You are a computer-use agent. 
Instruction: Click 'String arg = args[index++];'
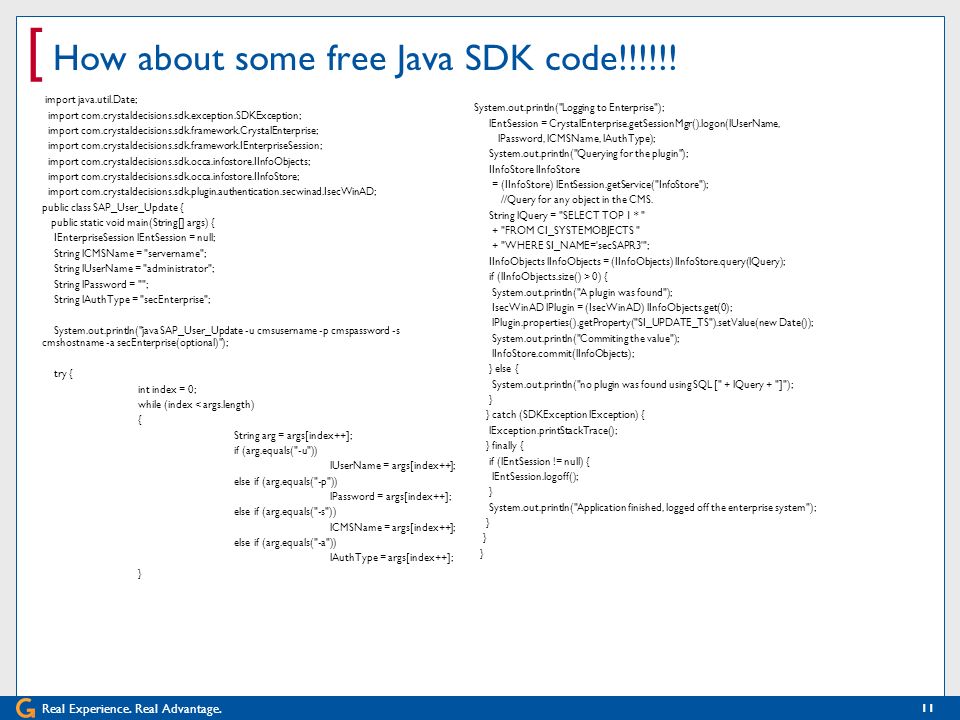point(293,435)
